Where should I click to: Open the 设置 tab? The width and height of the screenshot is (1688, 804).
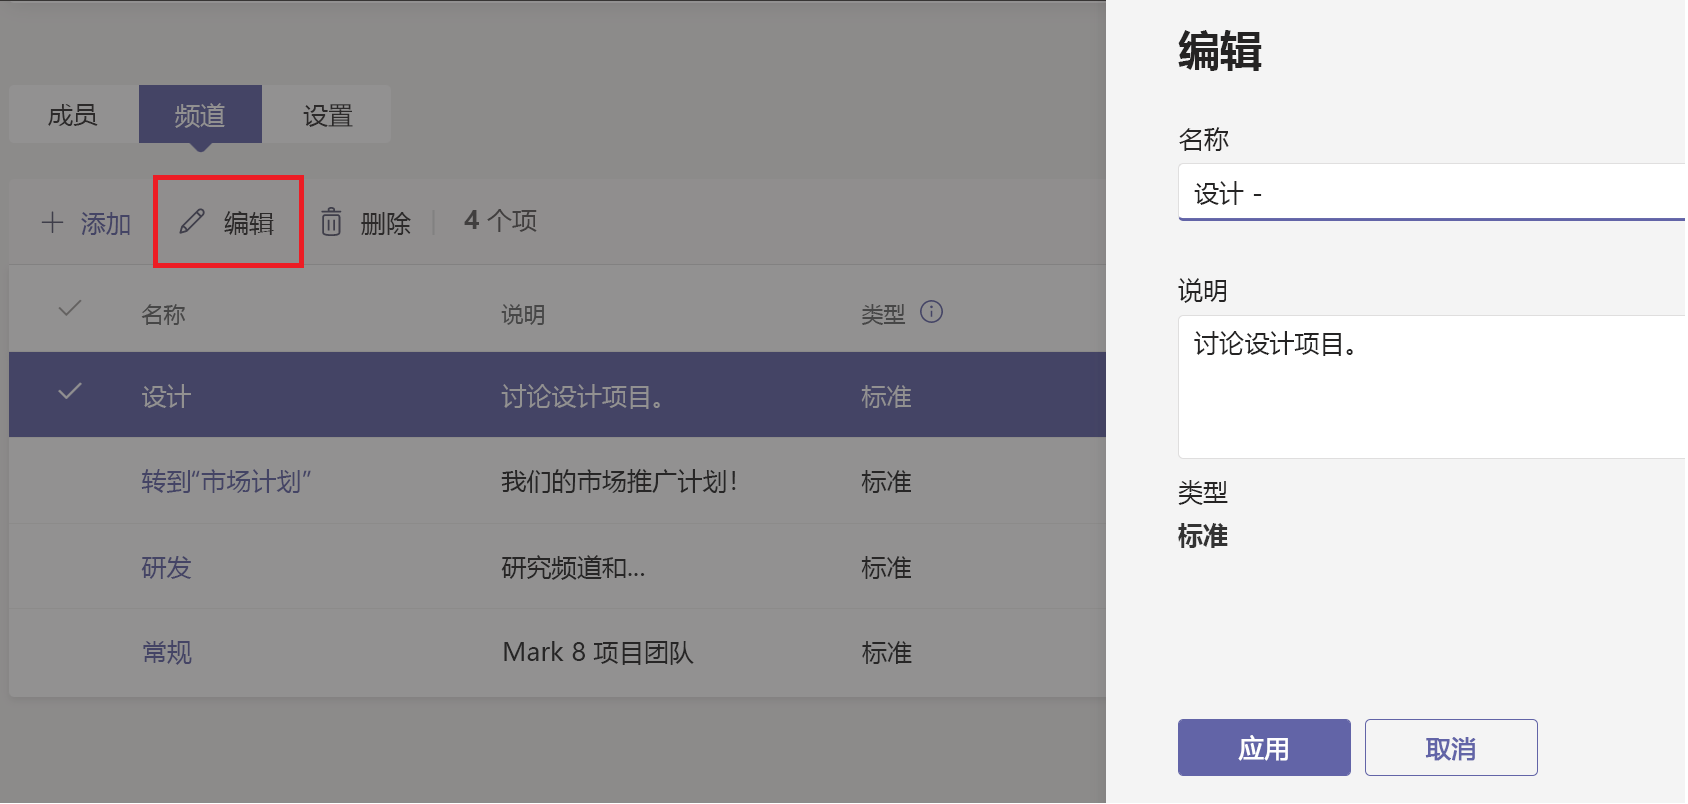click(328, 115)
